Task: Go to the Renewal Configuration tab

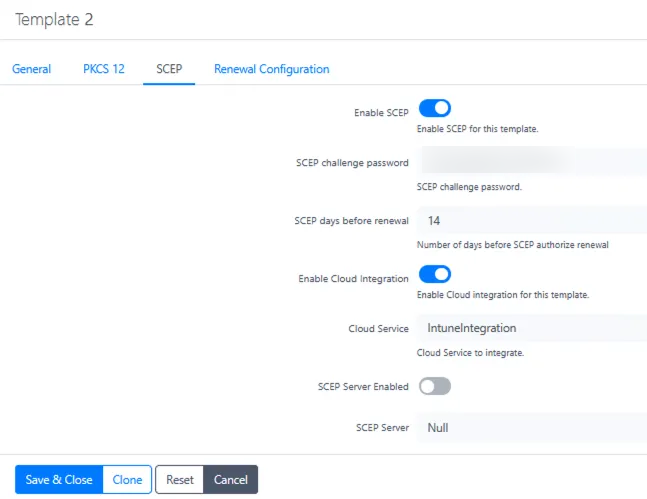Action: 271,69
